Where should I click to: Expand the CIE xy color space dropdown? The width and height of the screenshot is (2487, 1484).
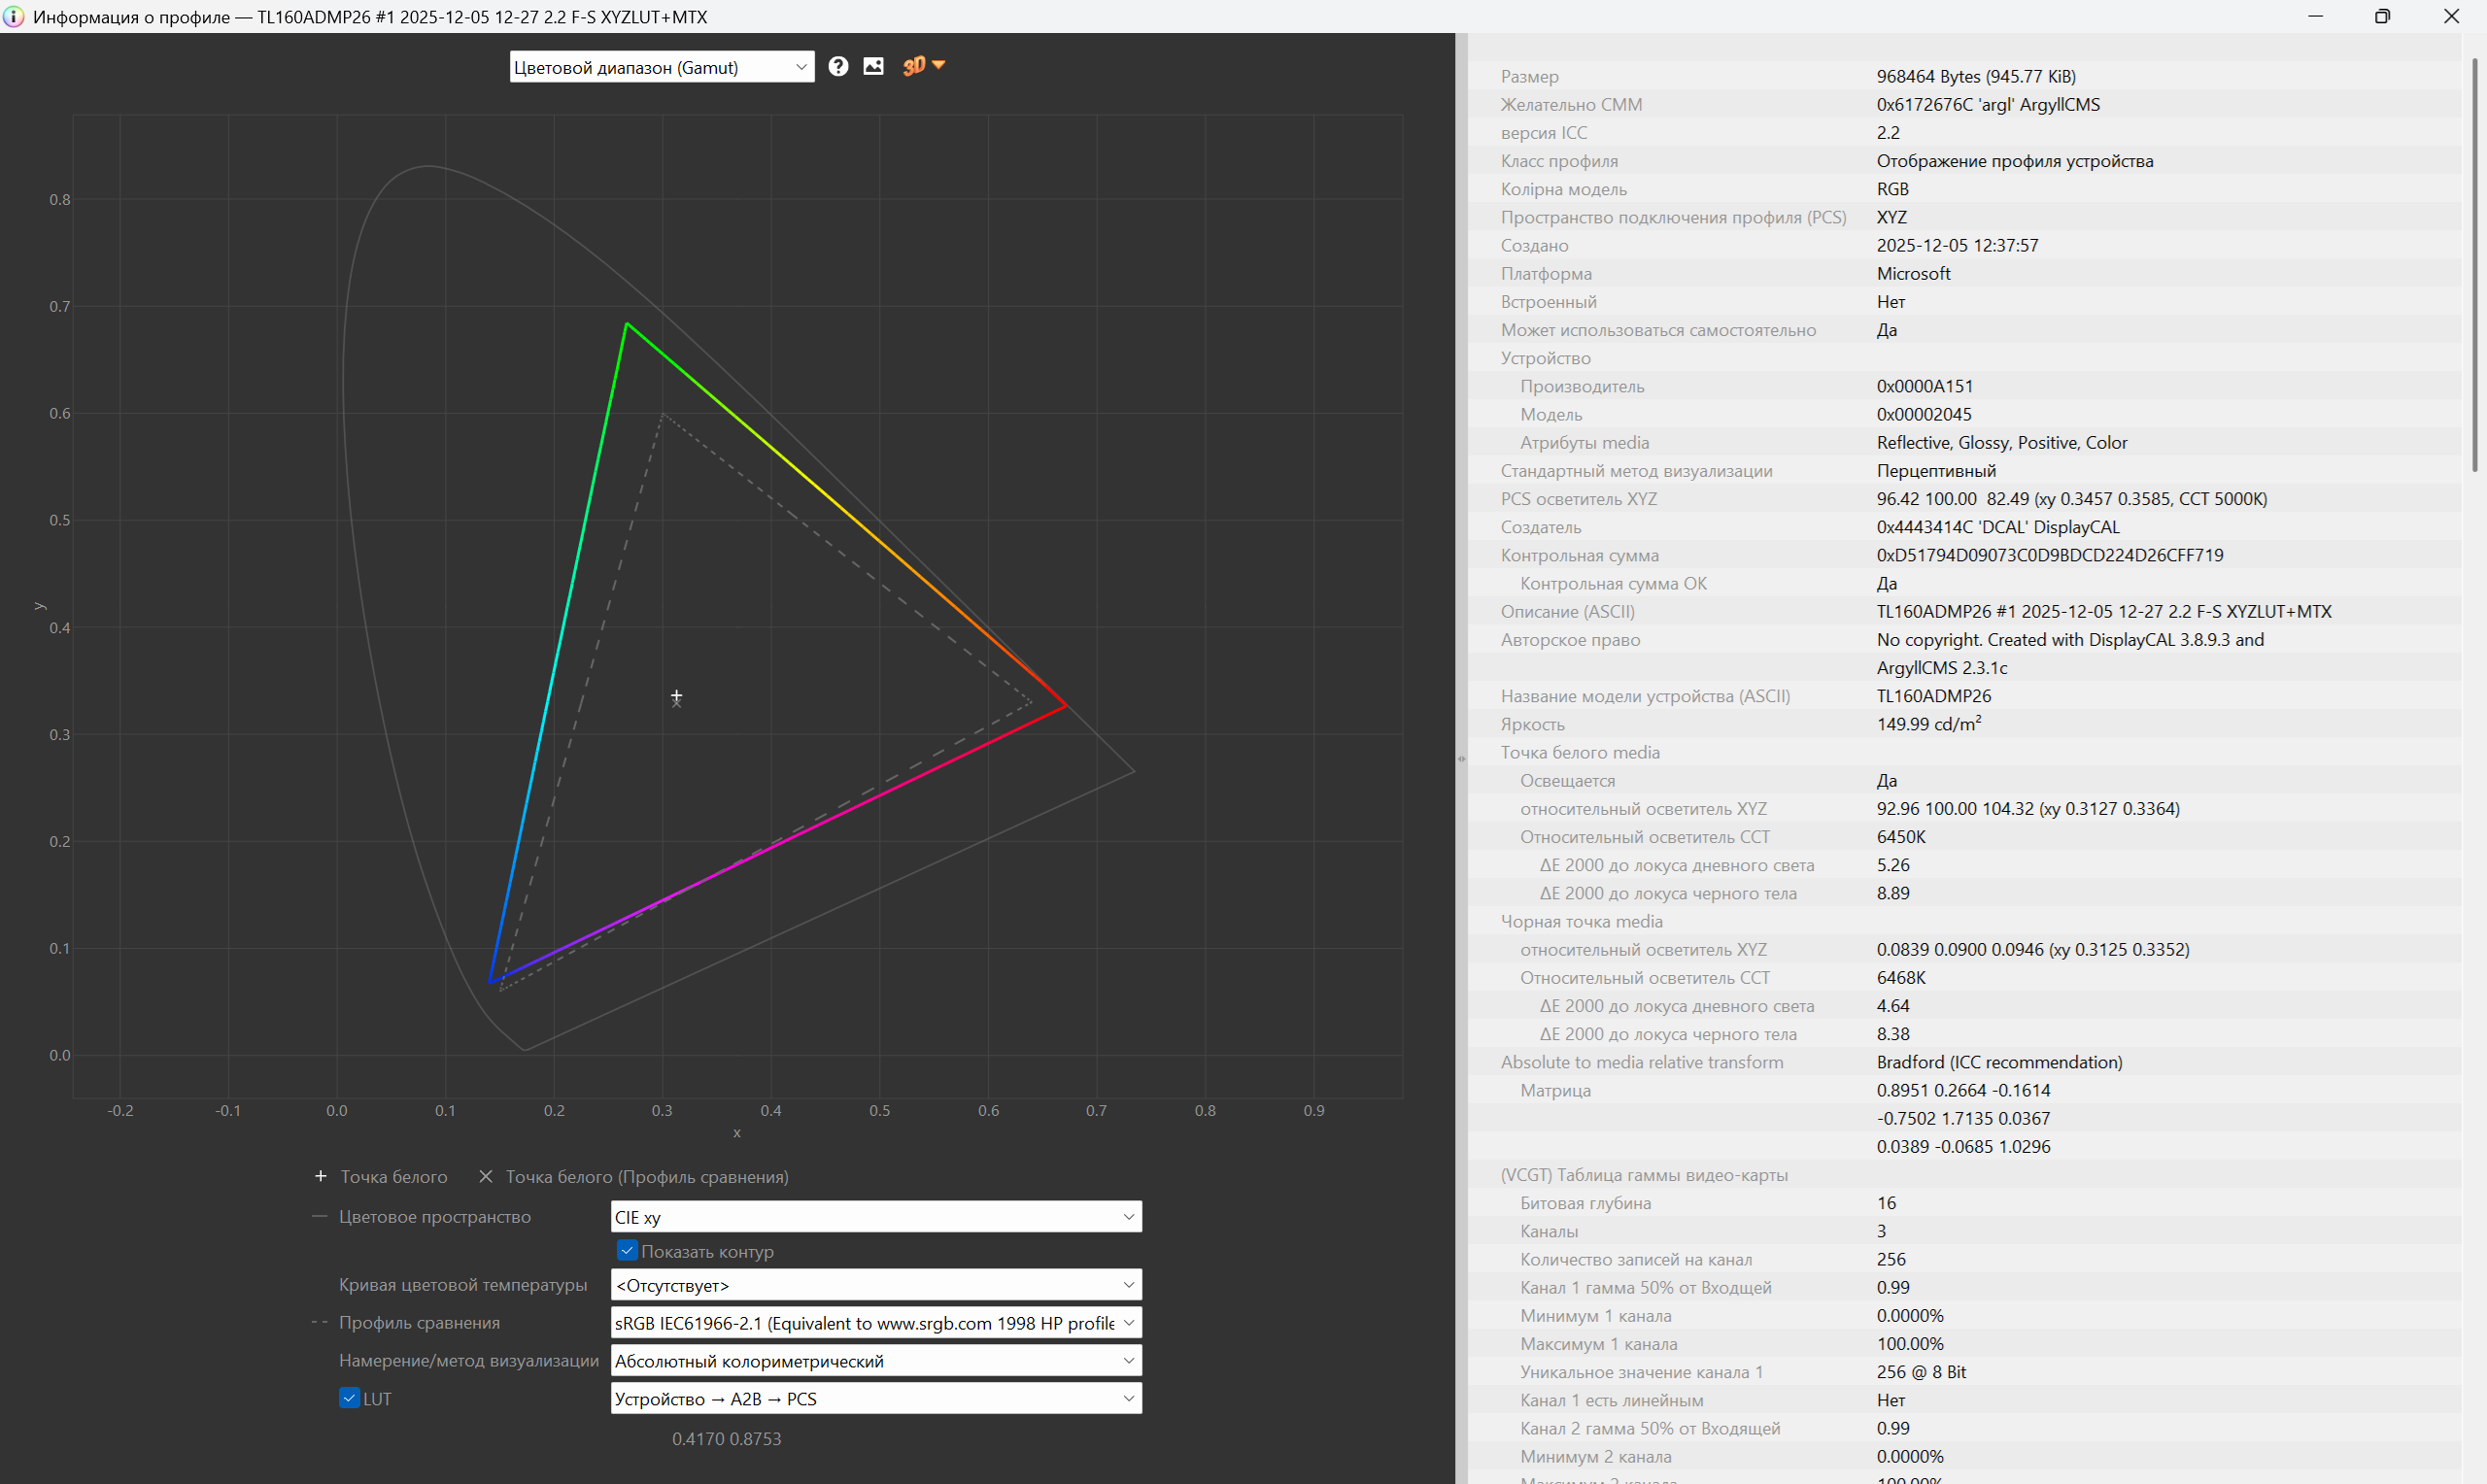[x=875, y=1217]
